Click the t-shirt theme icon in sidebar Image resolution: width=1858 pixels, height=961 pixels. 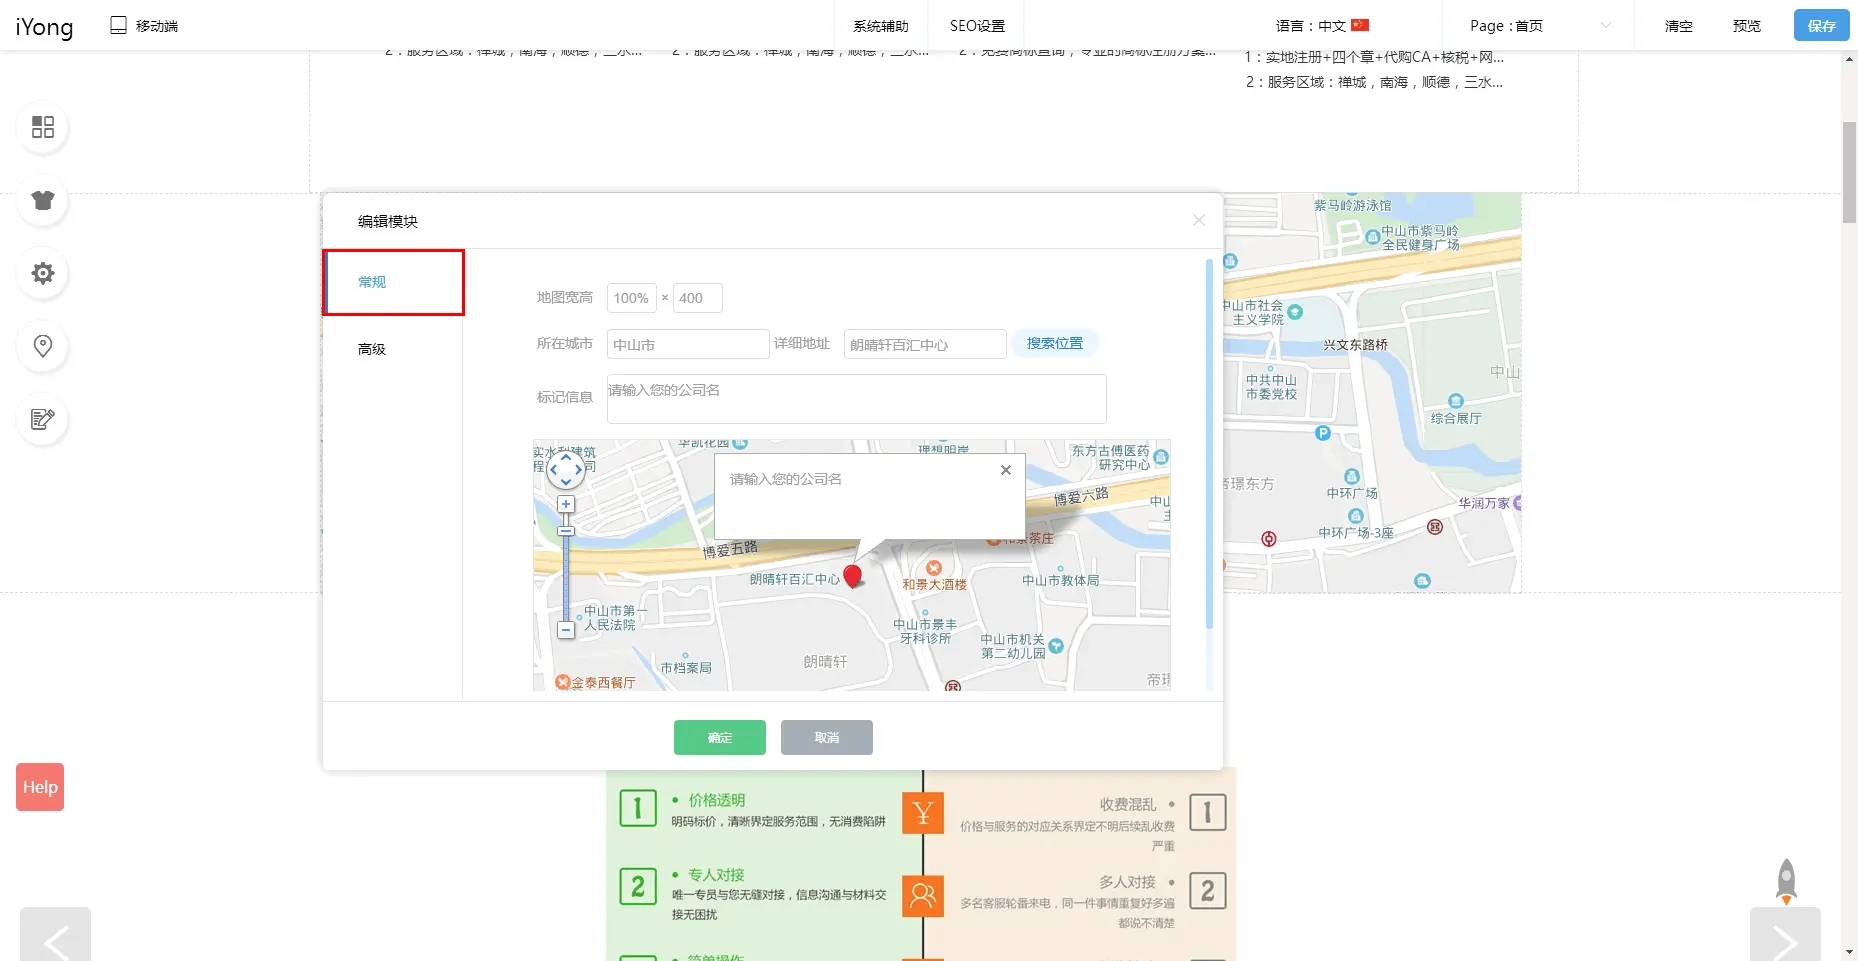click(x=43, y=200)
